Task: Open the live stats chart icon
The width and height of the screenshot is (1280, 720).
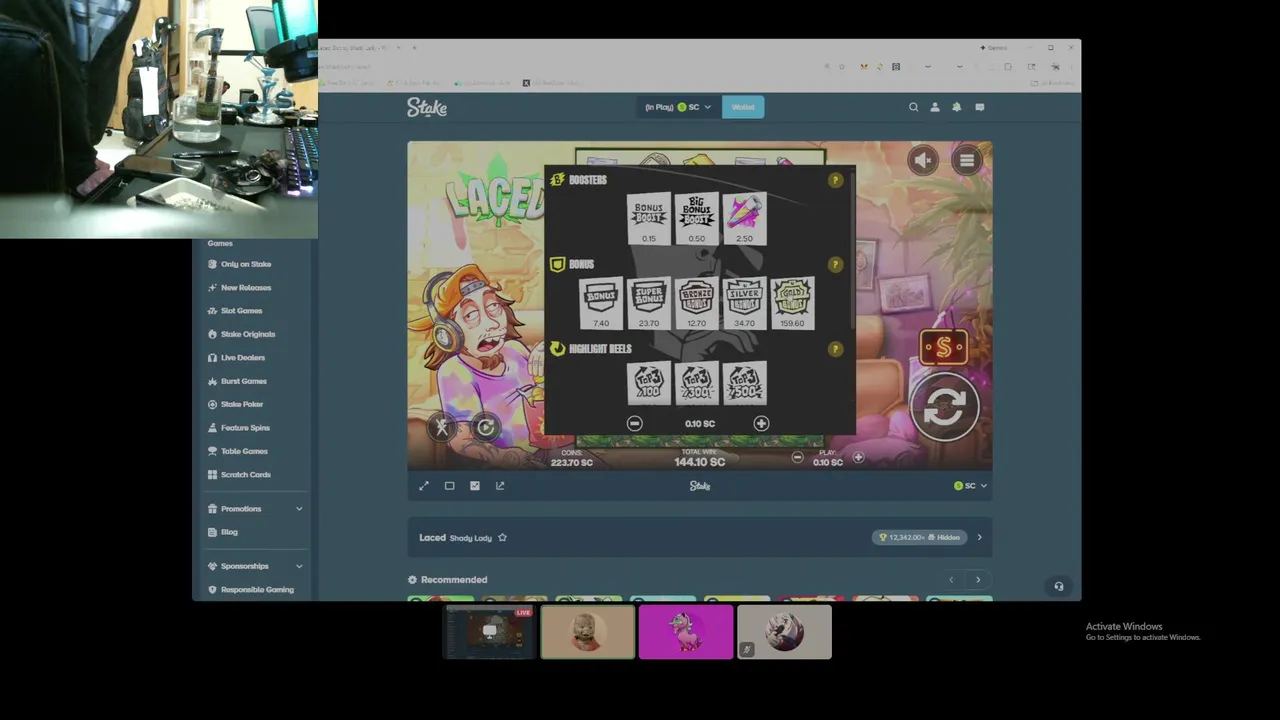Action: click(x=475, y=486)
